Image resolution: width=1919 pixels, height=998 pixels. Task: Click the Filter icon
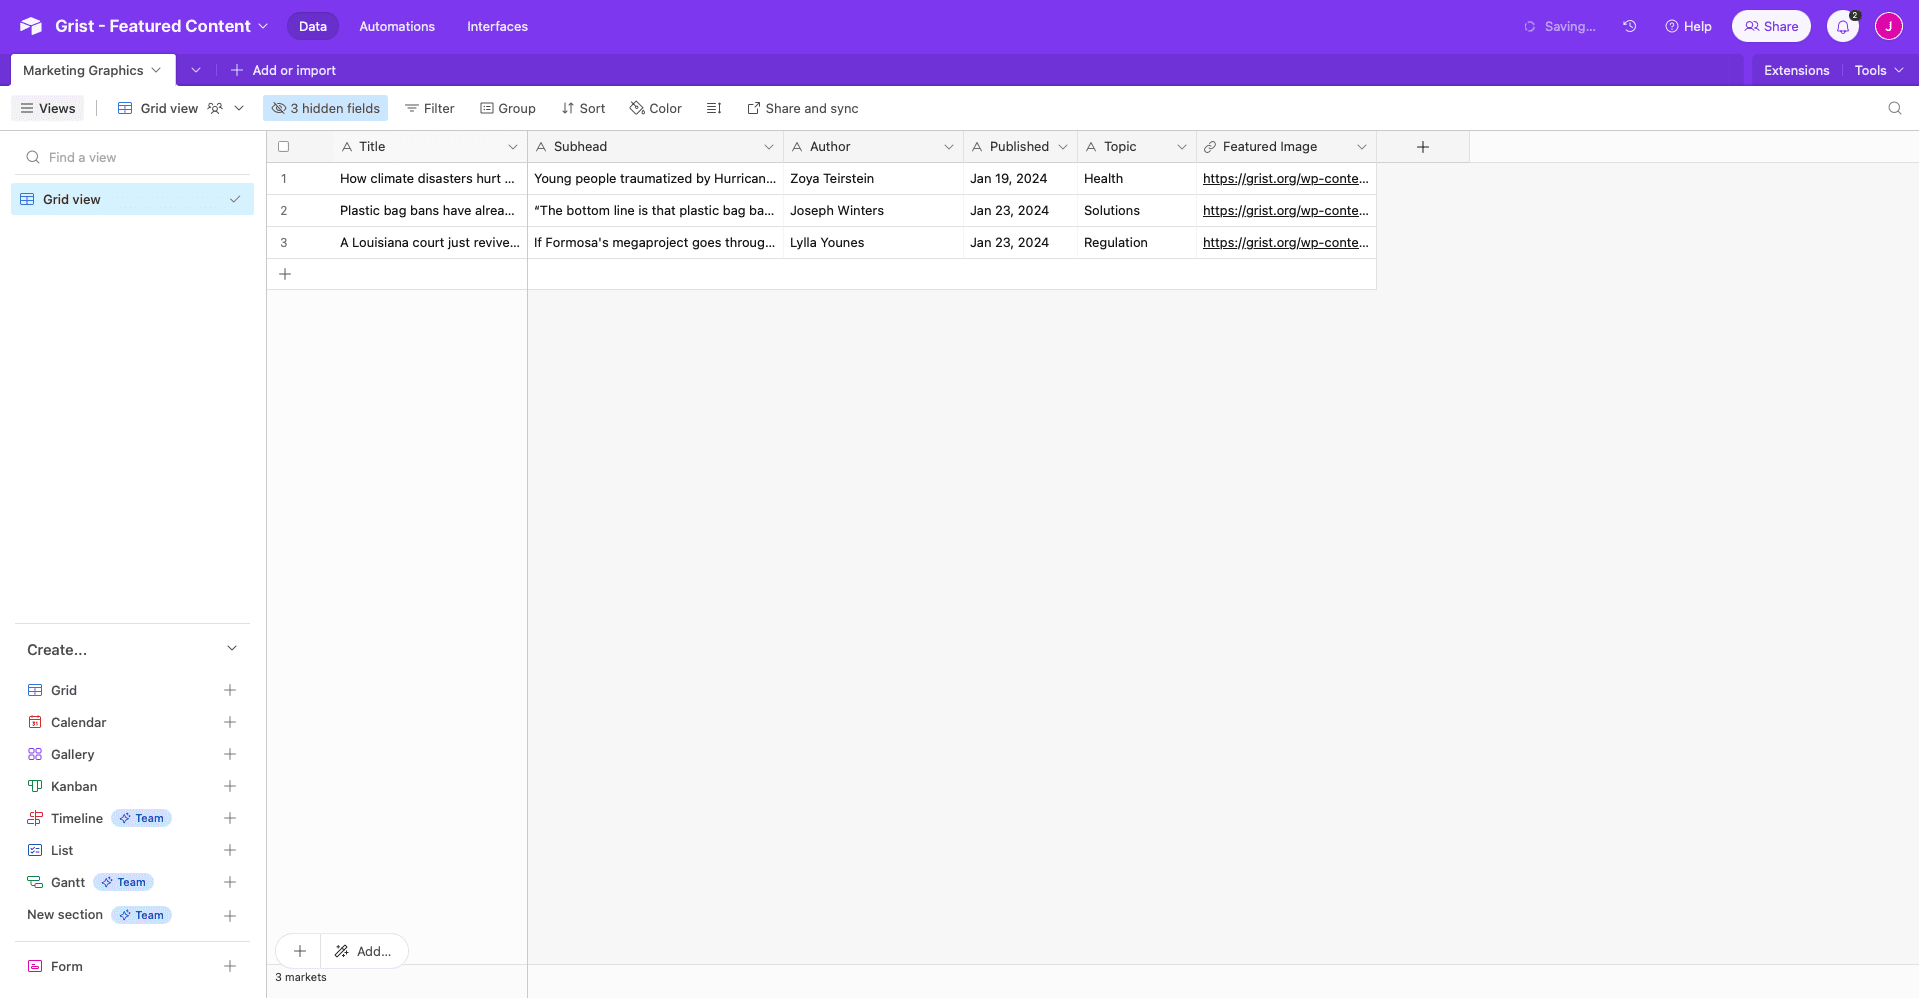412,108
